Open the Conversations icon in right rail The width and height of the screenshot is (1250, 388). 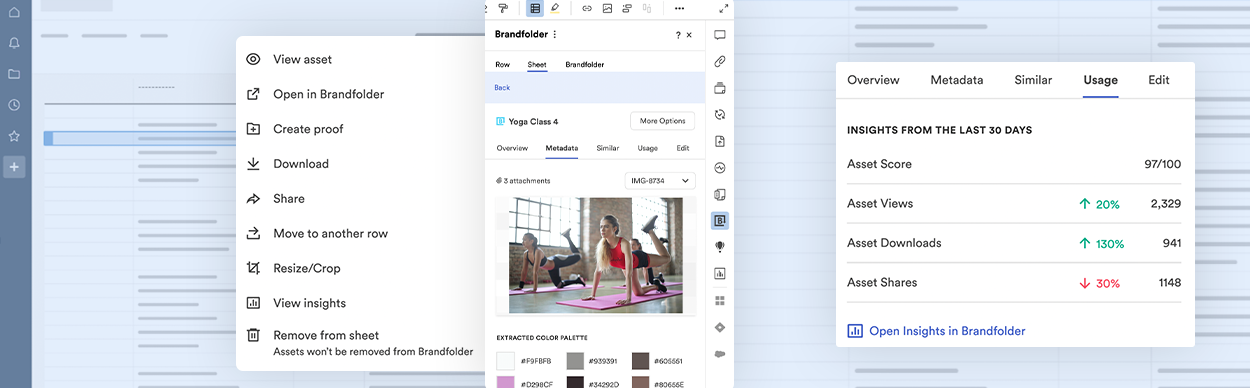720,35
